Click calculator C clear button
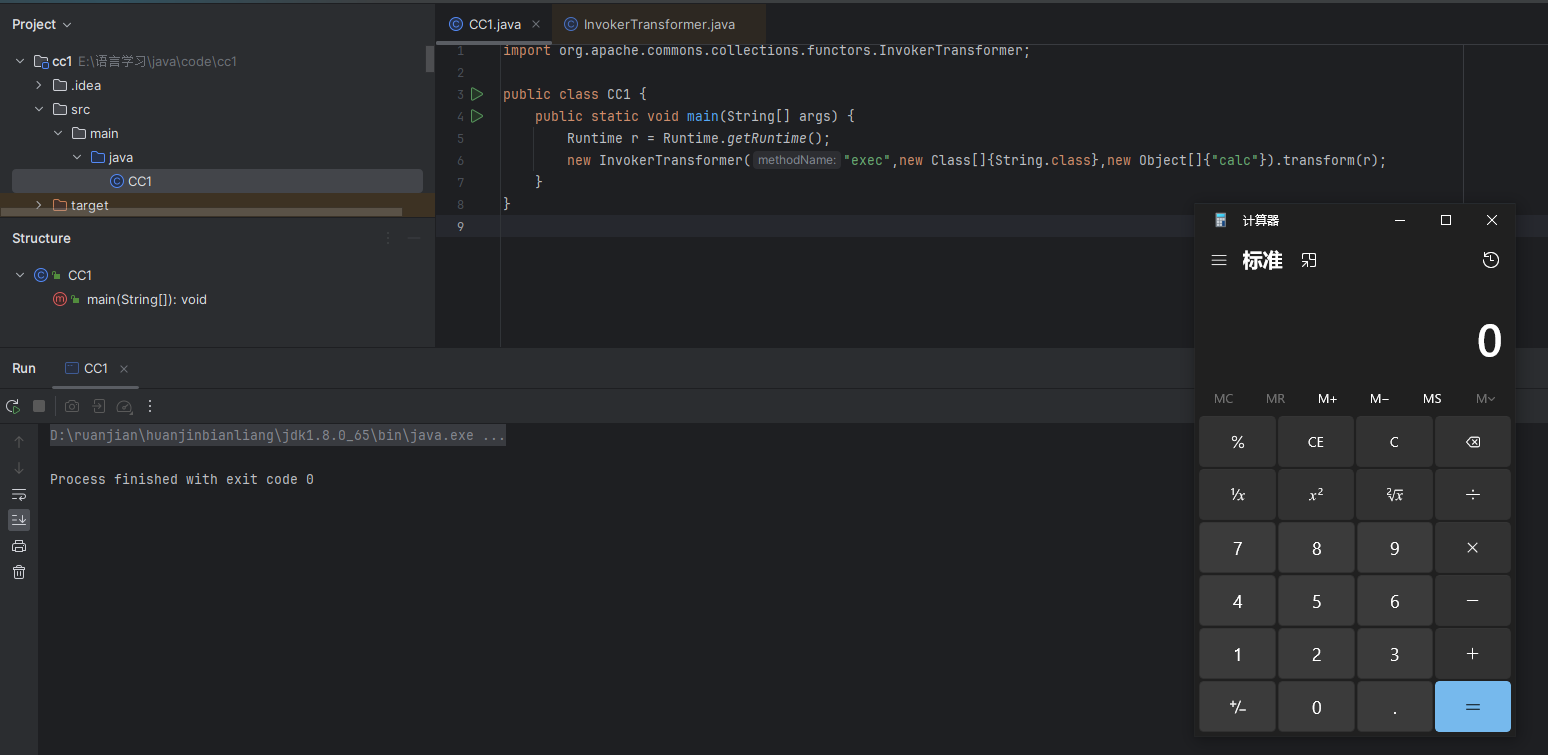This screenshot has width=1548, height=755. click(x=1394, y=442)
